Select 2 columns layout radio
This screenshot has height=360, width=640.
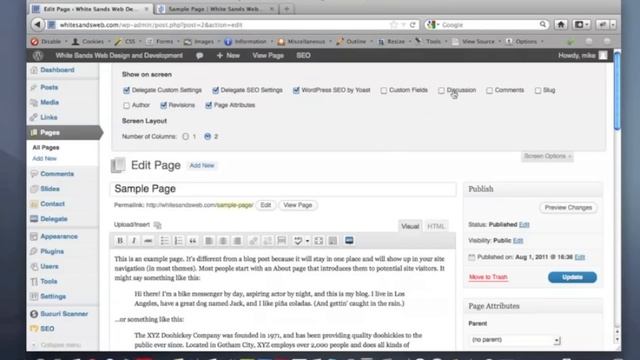pos(208,137)
